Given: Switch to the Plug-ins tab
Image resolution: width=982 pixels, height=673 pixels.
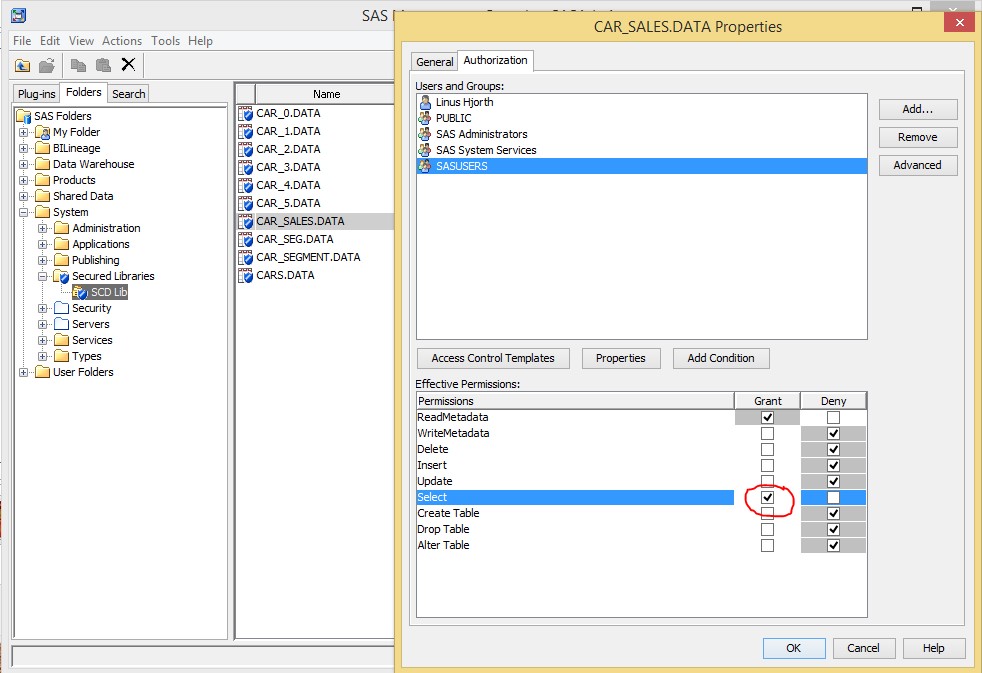Looking at the screenshot, I should point(36,94).
